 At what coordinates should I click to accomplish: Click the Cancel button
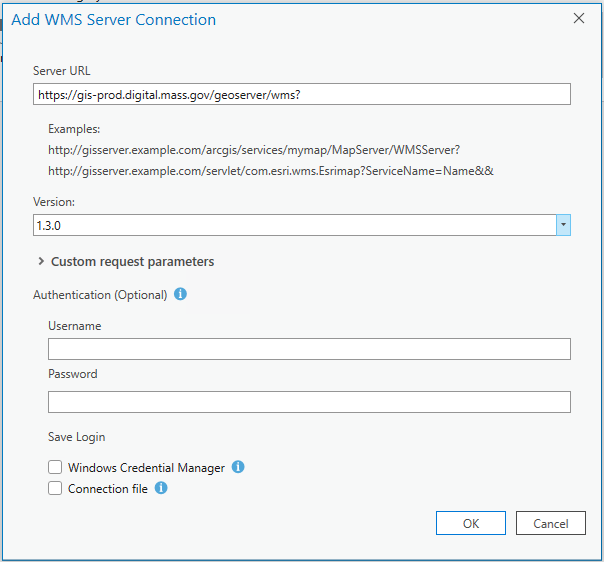[x=550, y=523]
